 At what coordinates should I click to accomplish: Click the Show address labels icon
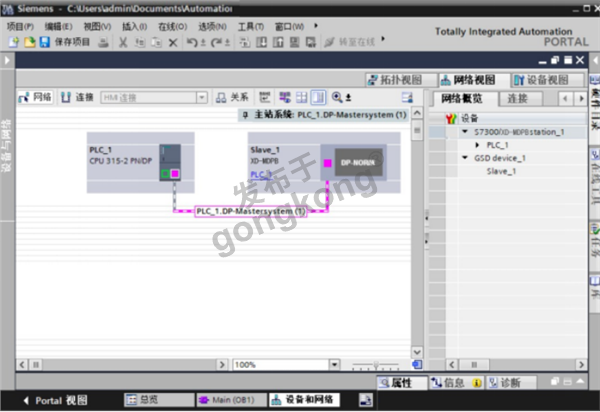pyautogui.click(x=264, y=98)
